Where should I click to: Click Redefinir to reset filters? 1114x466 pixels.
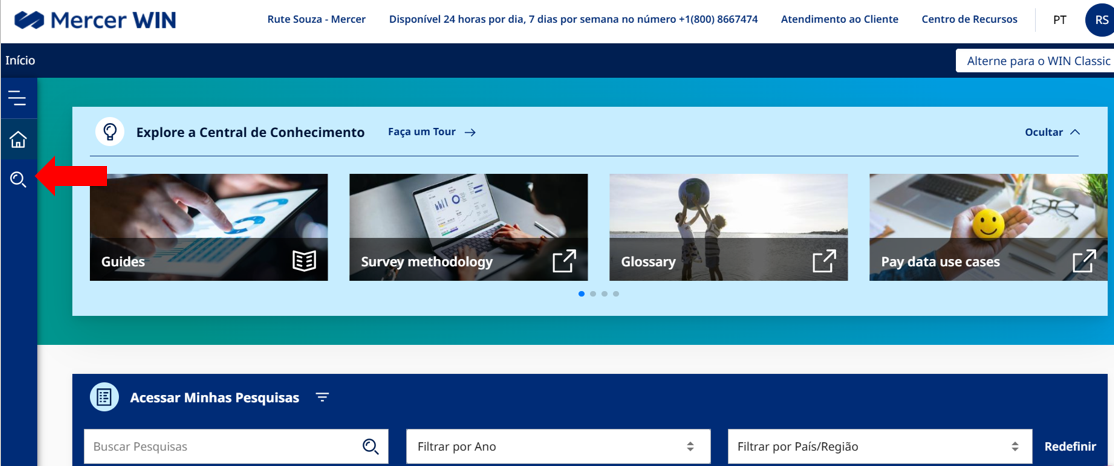click(1070, 447)
